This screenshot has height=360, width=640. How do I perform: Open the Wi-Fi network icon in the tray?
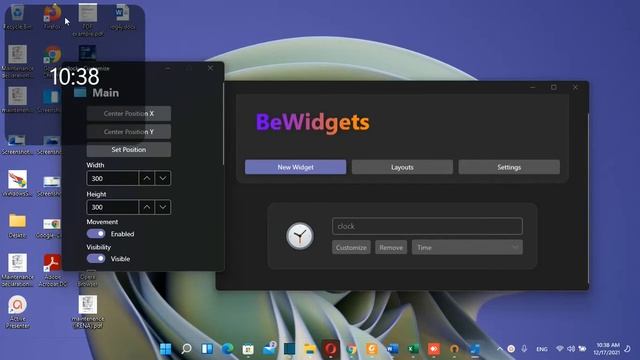(x=560, y=349)
